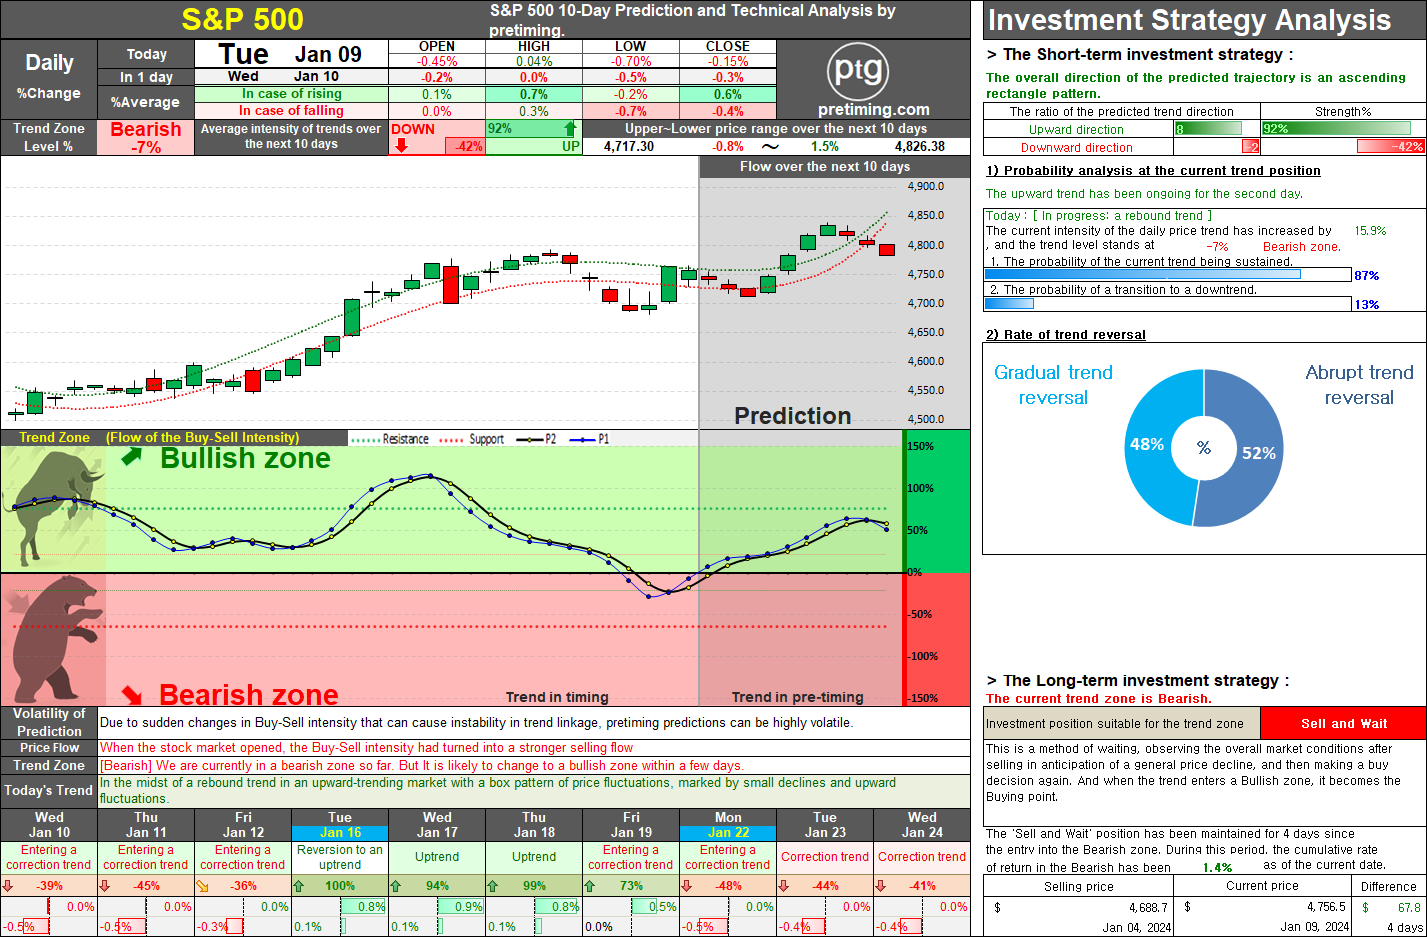Screen dimensions: 1427x938
Task: Click the 4,756.5 current price value
Action: click(x=1326, y=907)
